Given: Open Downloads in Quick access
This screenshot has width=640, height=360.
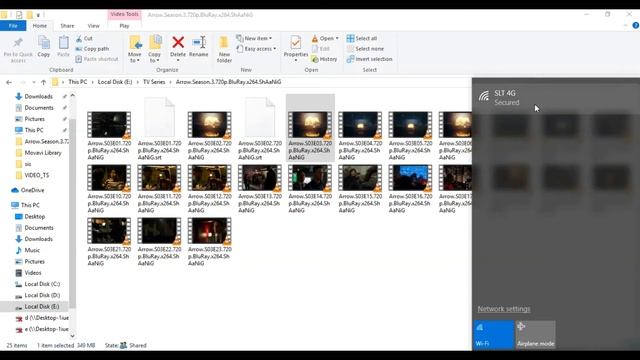Looking at the screenshot, I should (38, 96).
